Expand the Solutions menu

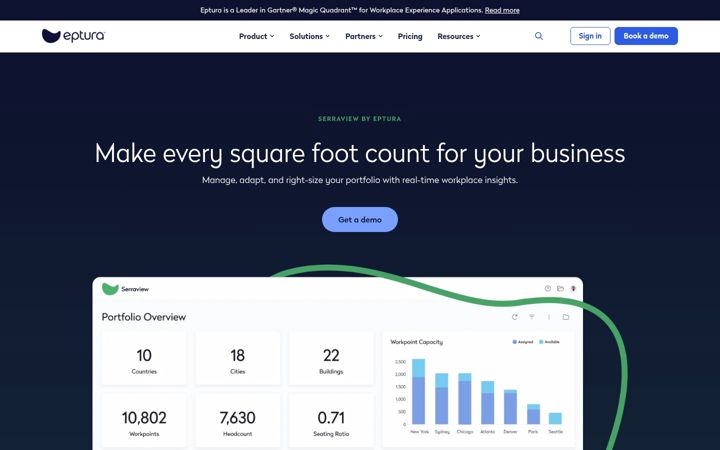pos(309,36)
